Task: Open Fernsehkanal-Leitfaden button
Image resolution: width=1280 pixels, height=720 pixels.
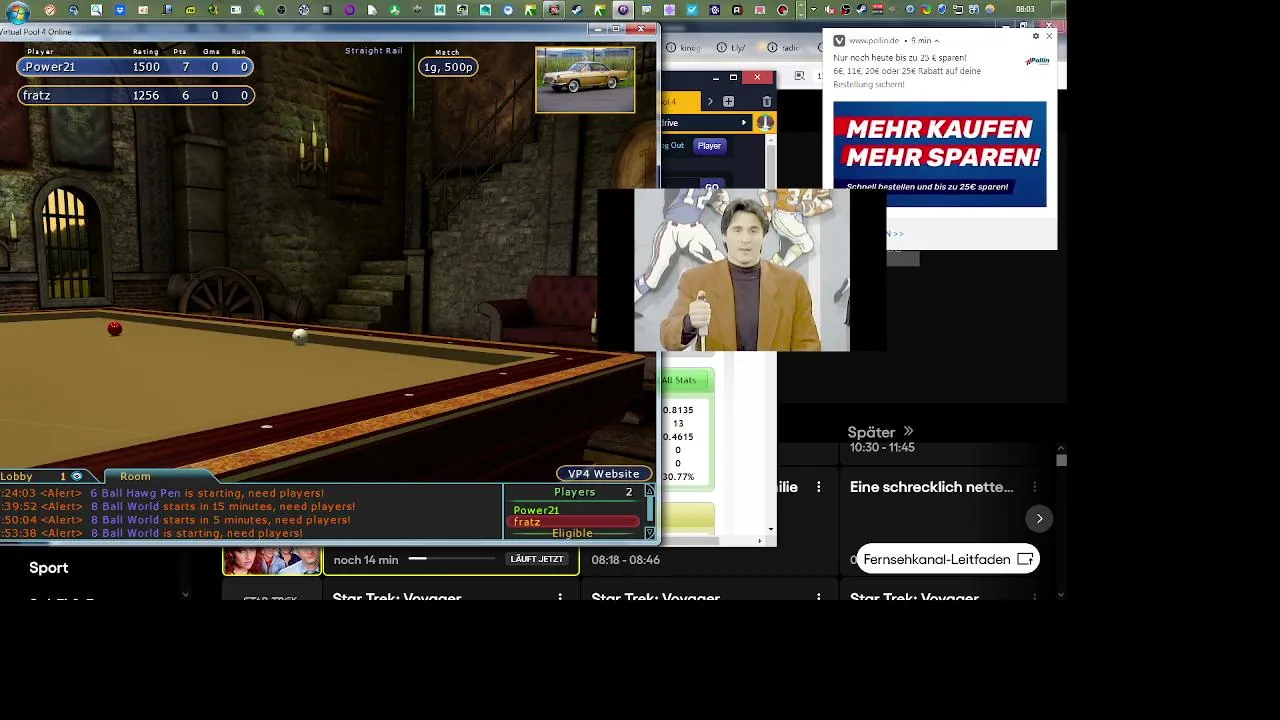Action: (948, 559)
